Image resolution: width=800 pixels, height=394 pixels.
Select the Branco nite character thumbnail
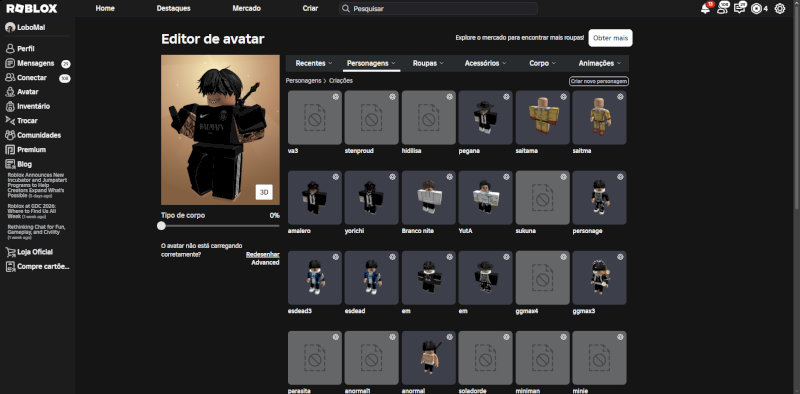click(429, 198)
